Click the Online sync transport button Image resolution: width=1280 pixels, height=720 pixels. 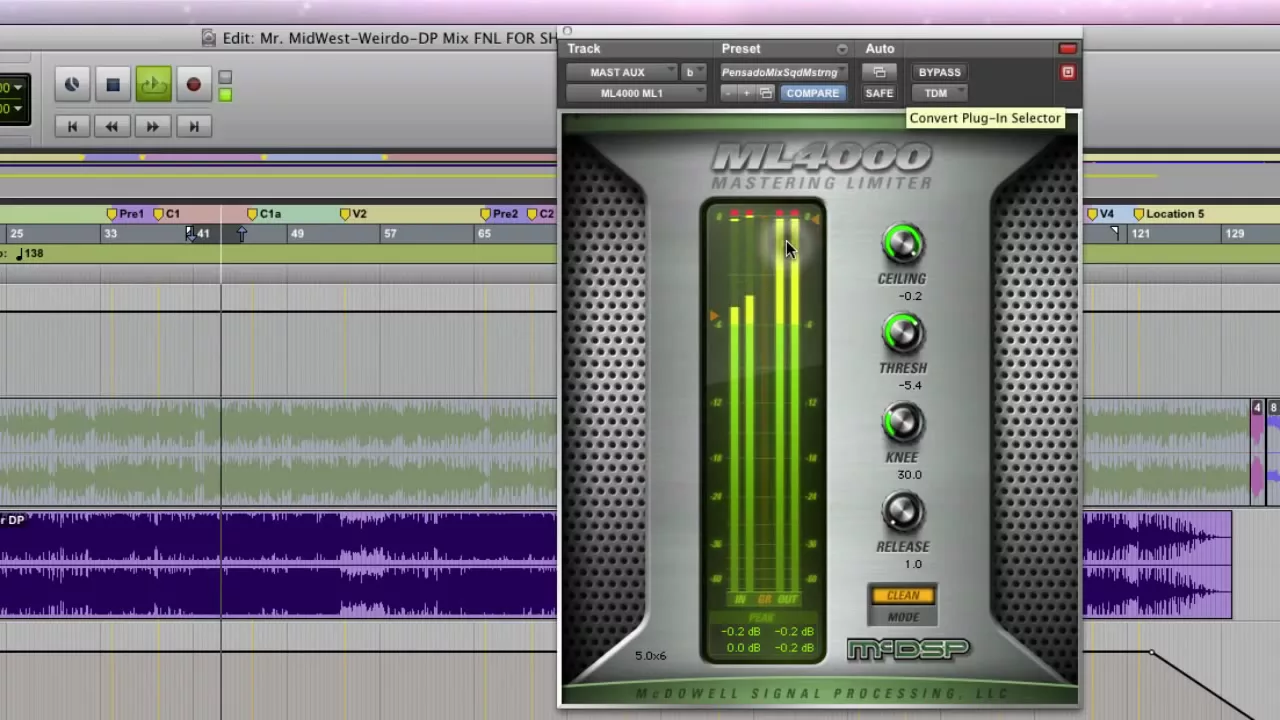coord(72,85)
